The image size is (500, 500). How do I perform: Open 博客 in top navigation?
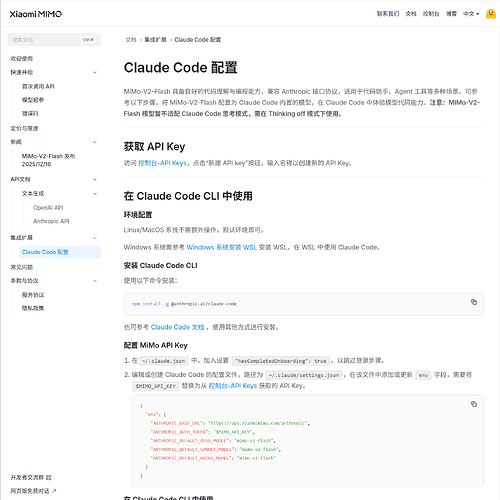tap(451, 14)
